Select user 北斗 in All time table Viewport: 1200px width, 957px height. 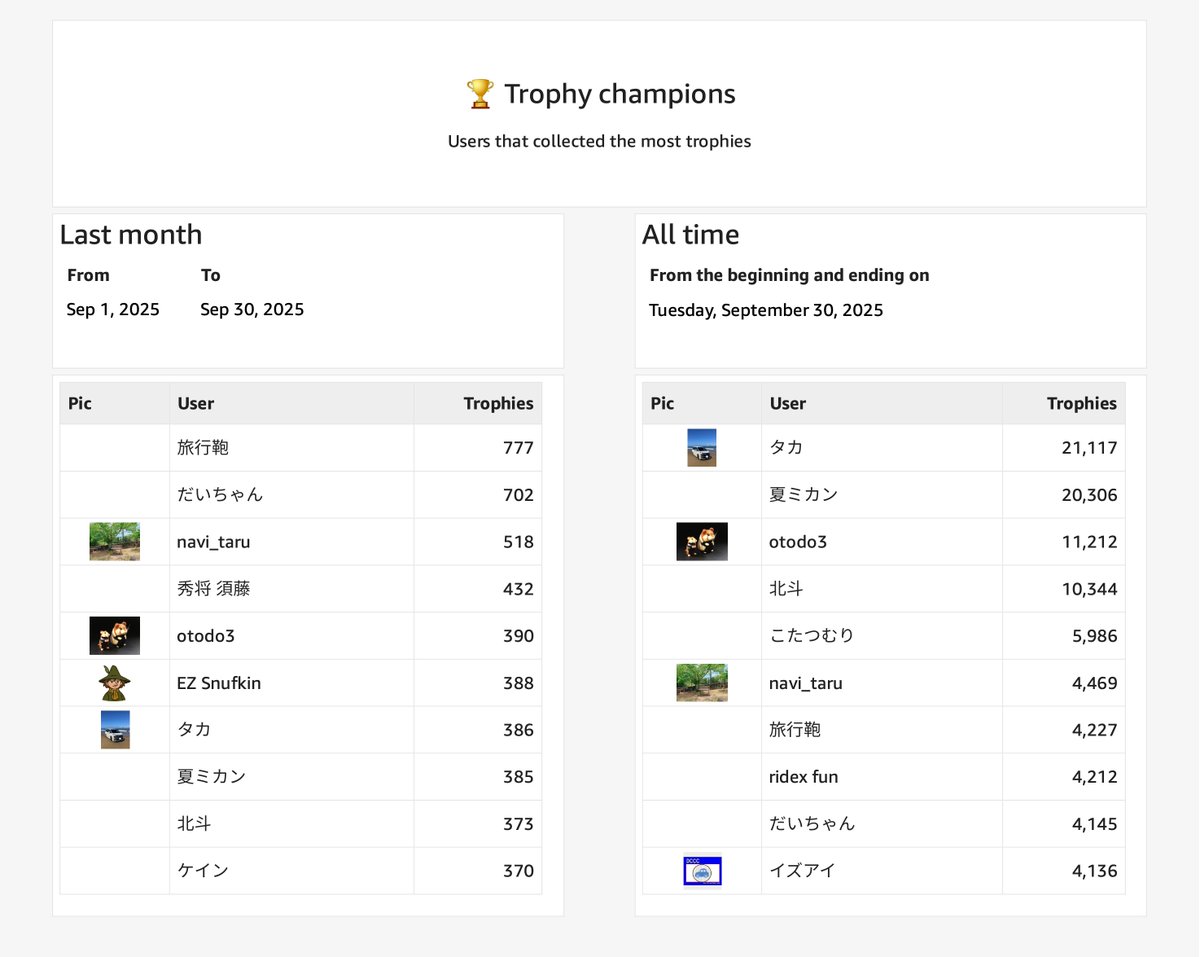click(786, 589)
